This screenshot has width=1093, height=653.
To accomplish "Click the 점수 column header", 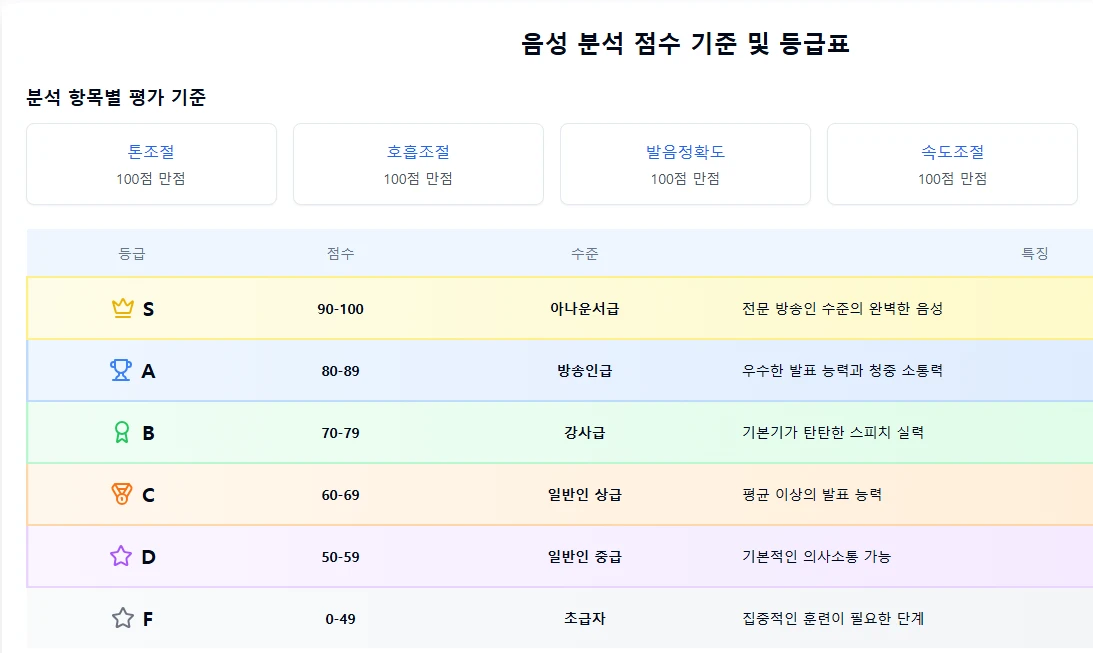I will 341,254.
